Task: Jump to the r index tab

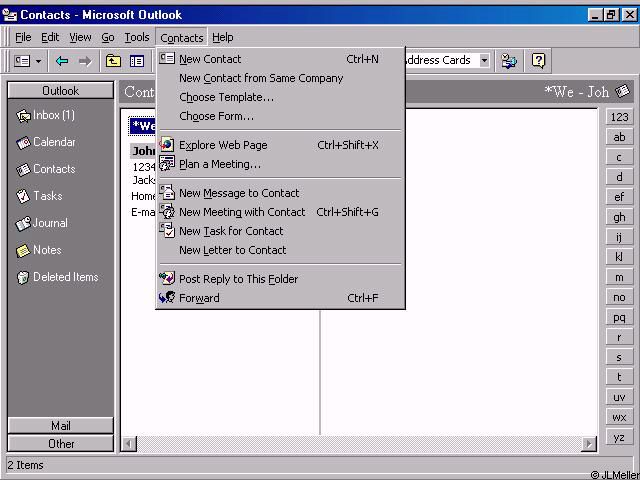Action: click(619, 337)
